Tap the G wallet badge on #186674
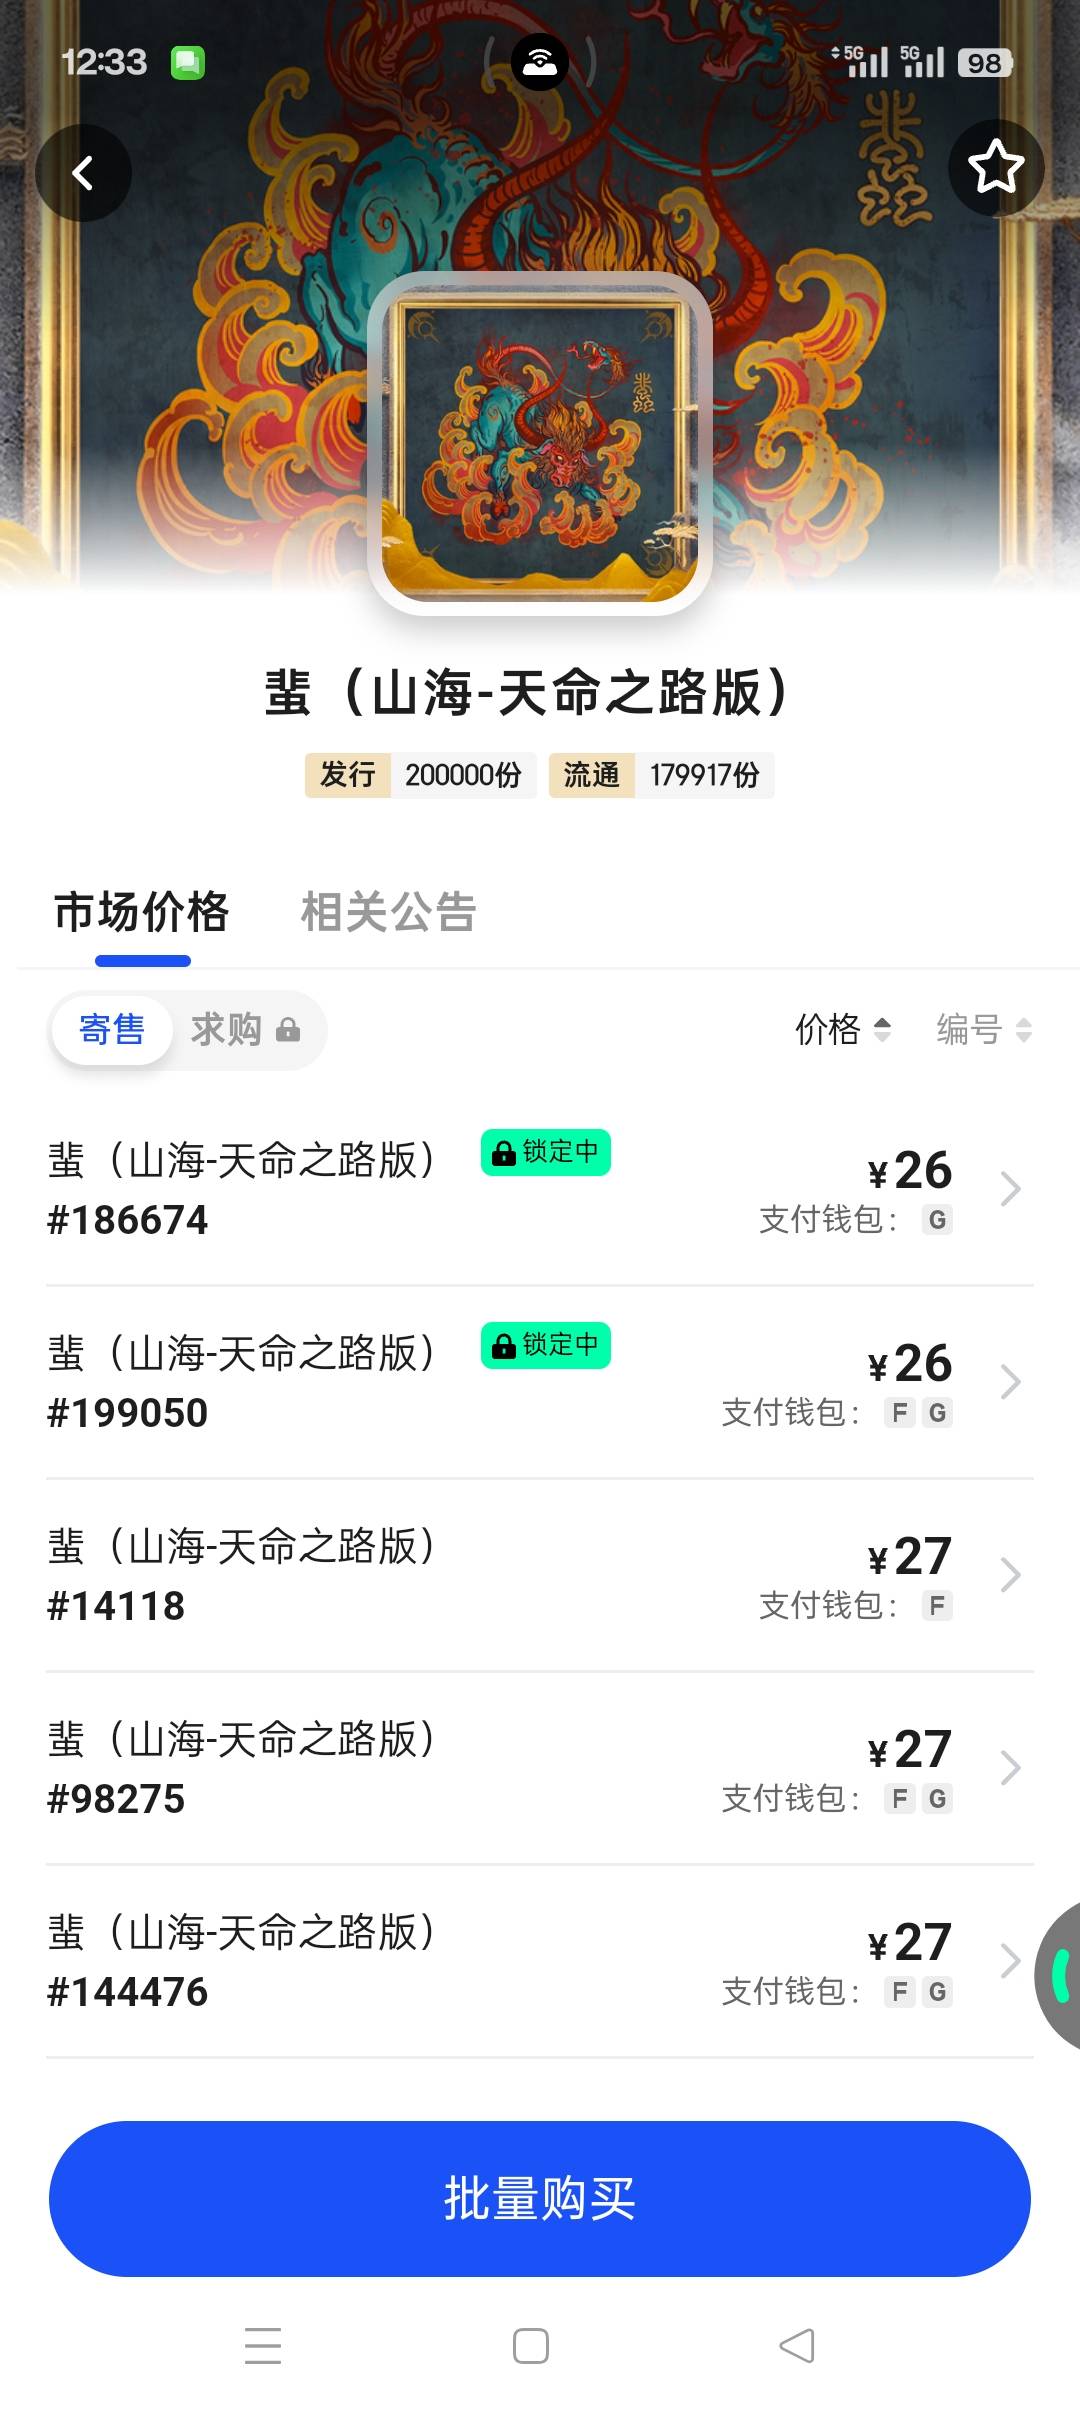 tap(937, 1220)
